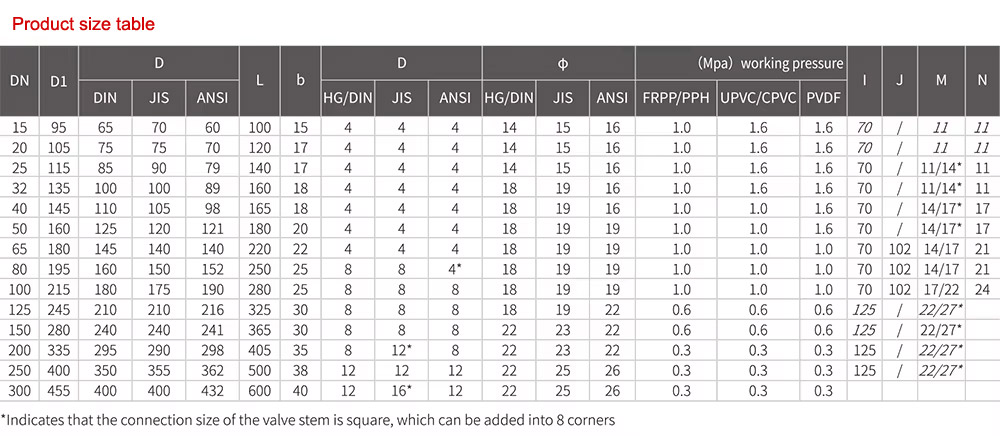Select the 16* cell in the last row
Image resolution: width=1000 pixels, height=436 pixels.
[x=401, y=389]
